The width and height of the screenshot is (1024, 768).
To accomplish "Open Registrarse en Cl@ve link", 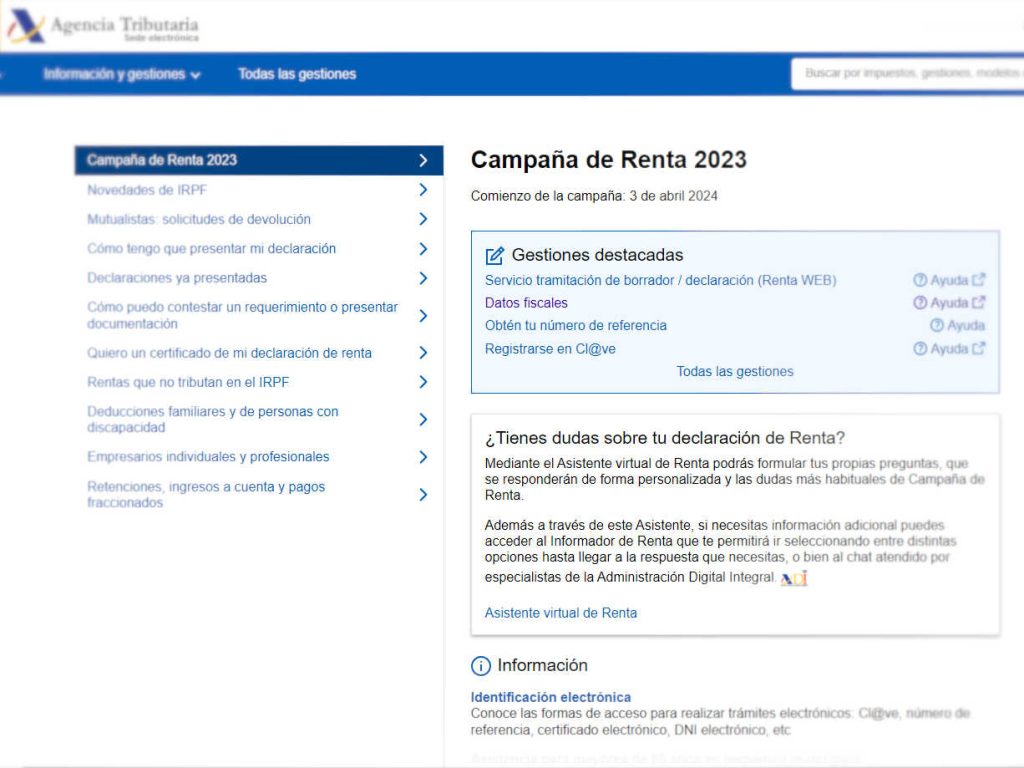I will [550, 349].
